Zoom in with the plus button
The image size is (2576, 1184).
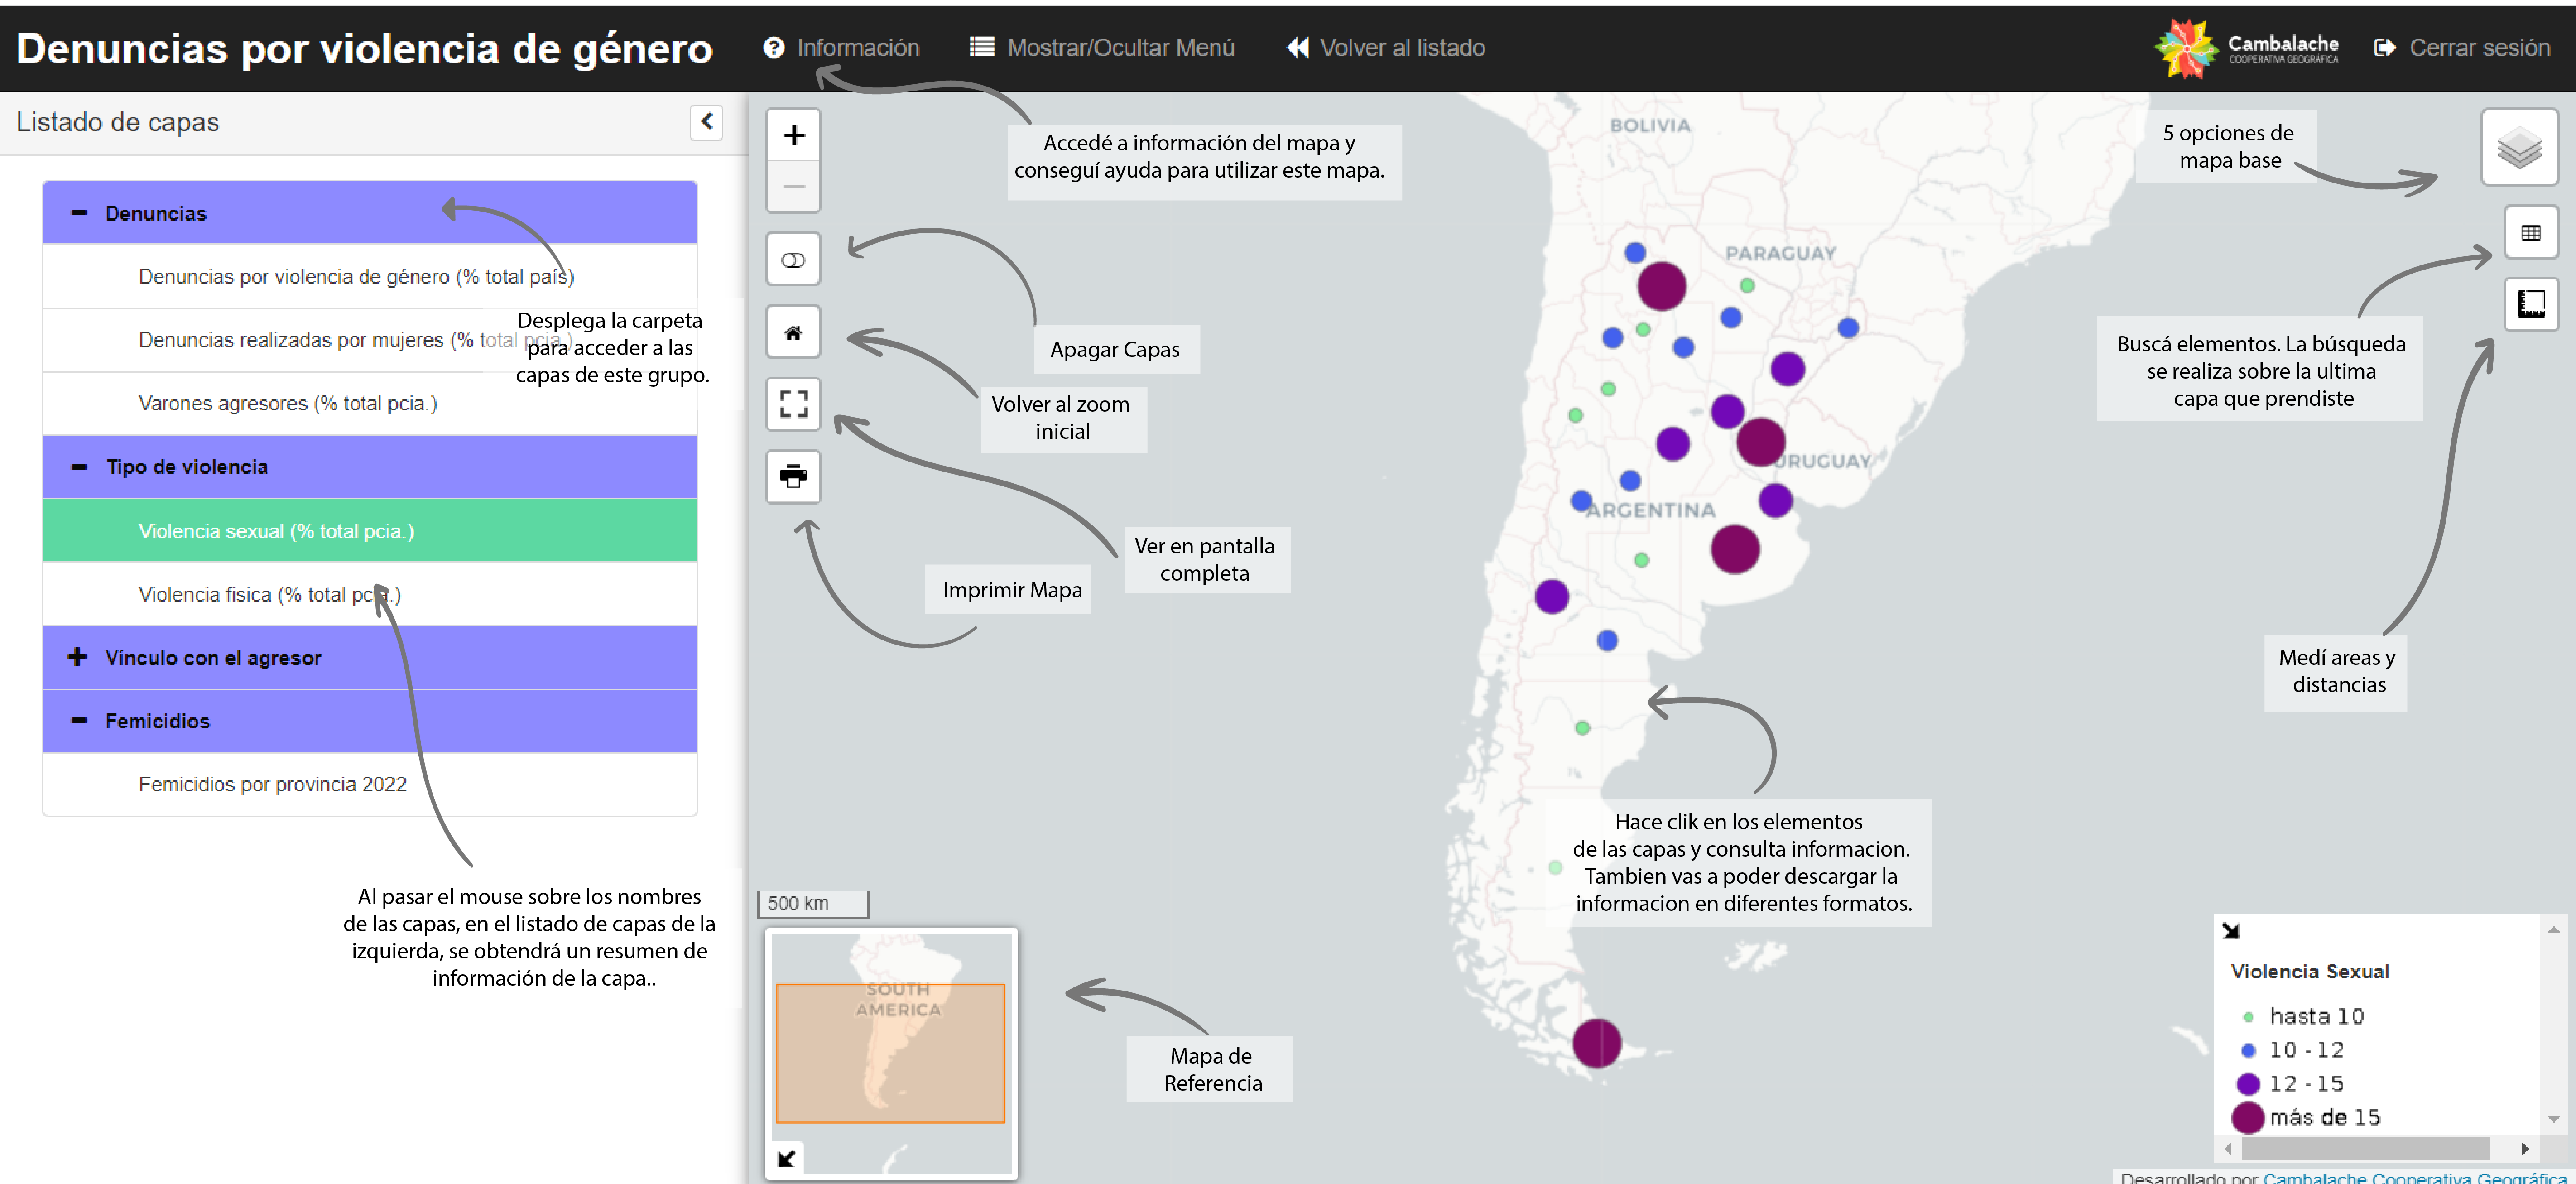793,135
